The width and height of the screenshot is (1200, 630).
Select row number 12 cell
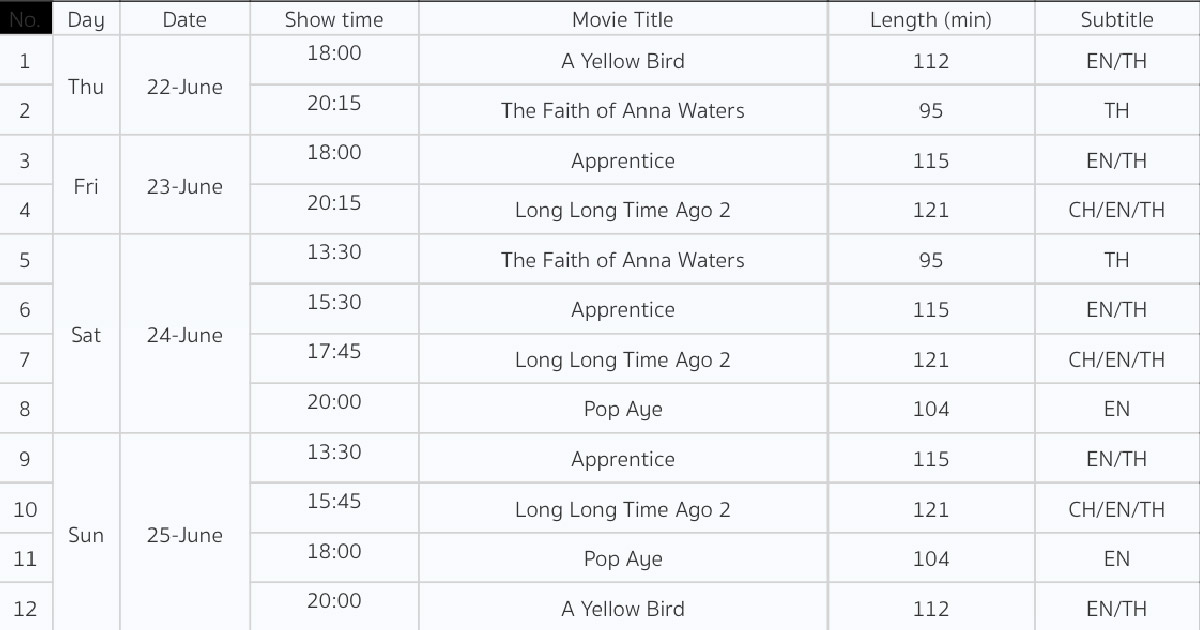tap(26, 607)
